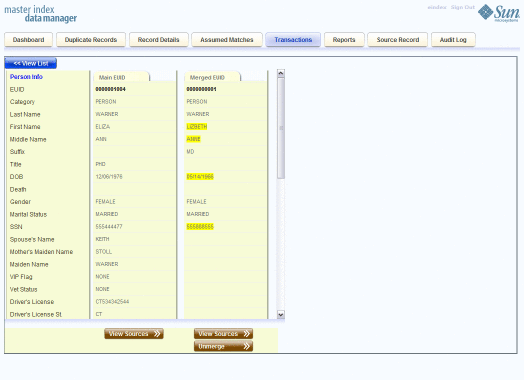Click the Unmerge button
Image resolution: width=524 pixels, height=380 pixels.
[x=223, y=346]
